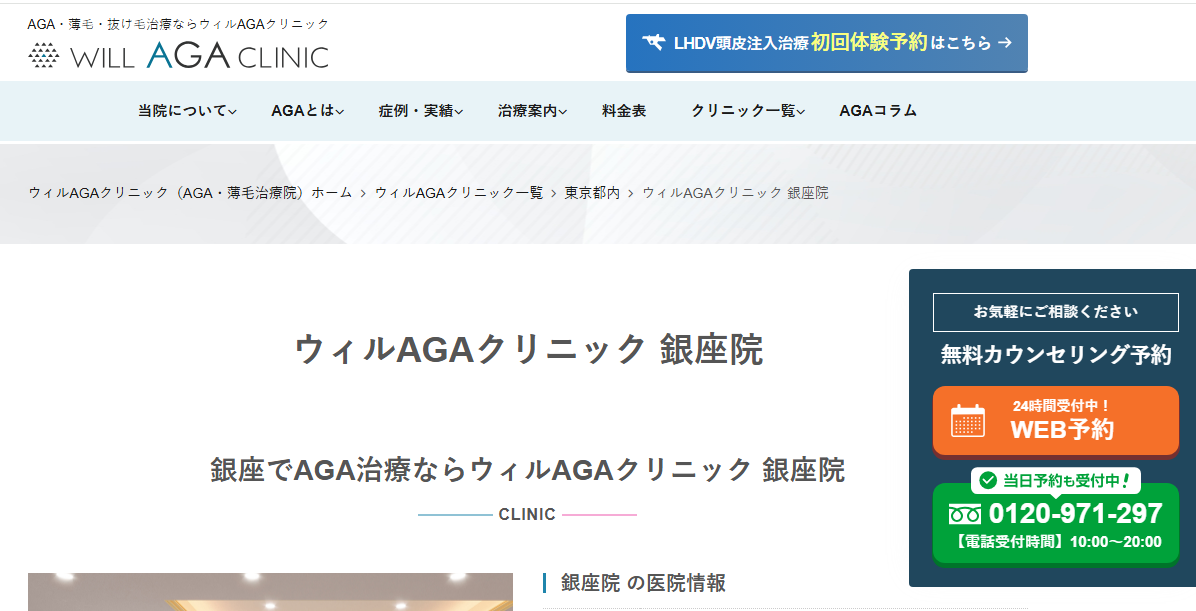The image size is (1196, 611).
Task: Click 銀座でAGA治療なら heading
Action: click(x=528, y=470)
